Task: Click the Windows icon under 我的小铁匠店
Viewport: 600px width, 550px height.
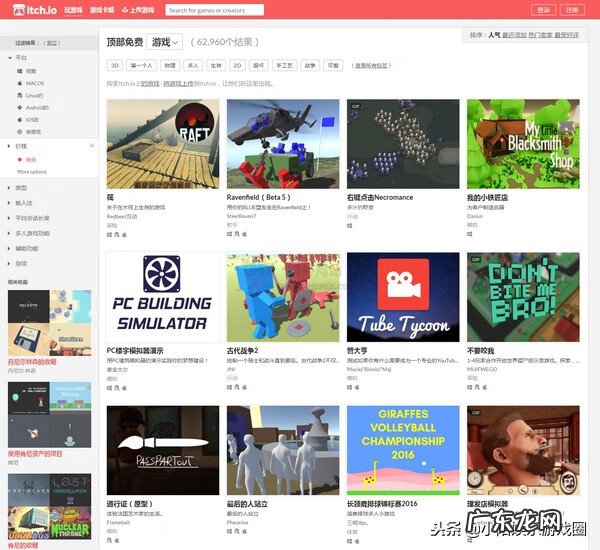Action: pos(470,233)
